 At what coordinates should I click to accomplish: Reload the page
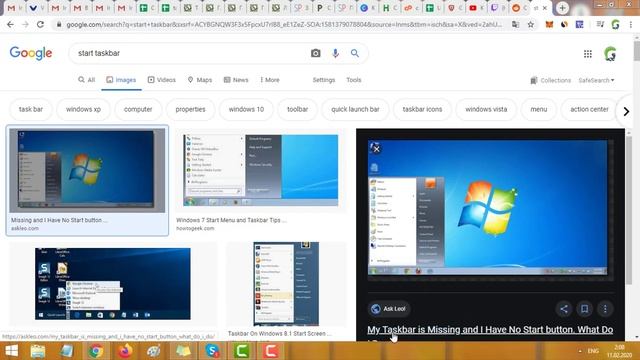pyautogui.click(x=40, y=24)
